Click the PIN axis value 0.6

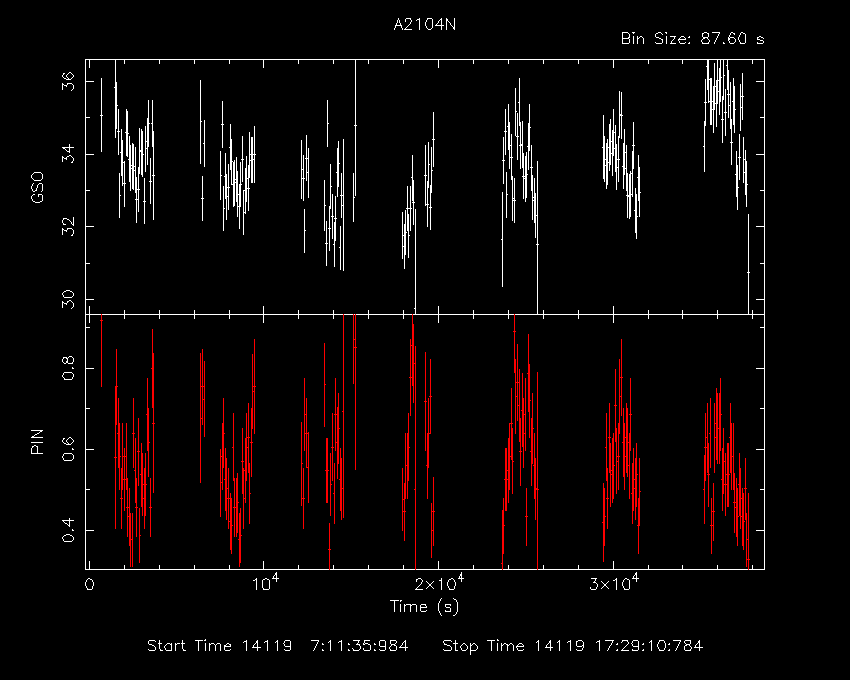(x=68, y=450)
